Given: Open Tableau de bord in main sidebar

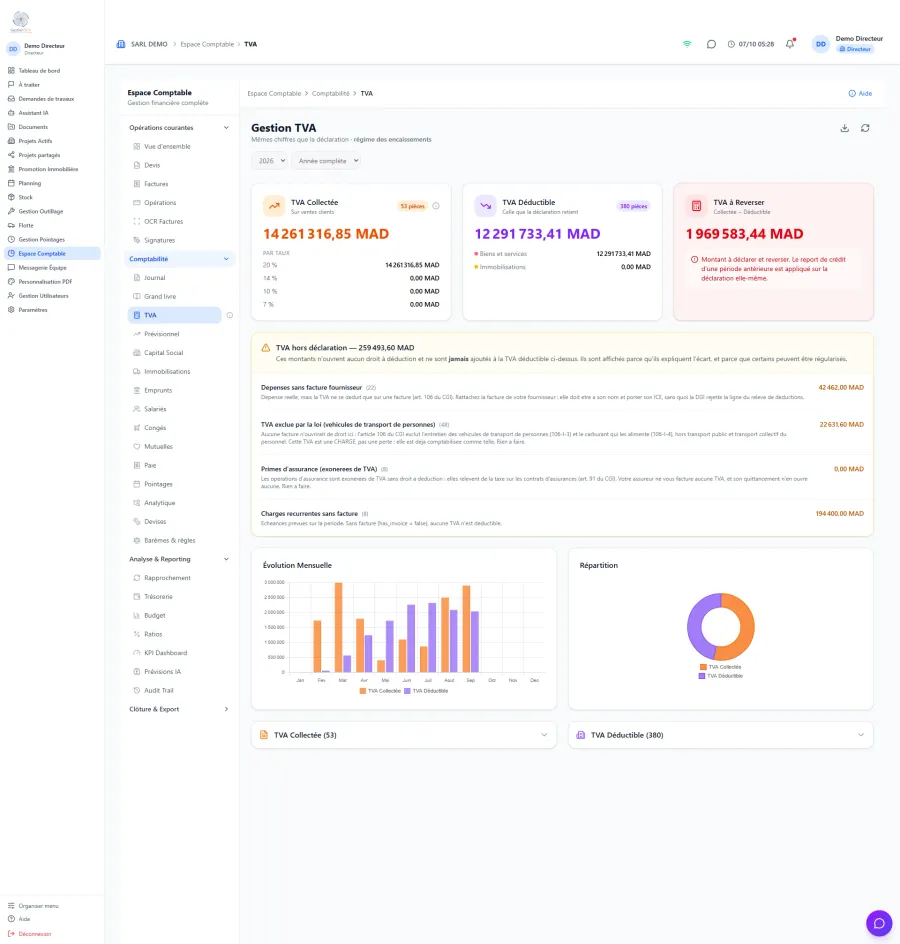Looking at the screenshot, I should pos(39,70).
